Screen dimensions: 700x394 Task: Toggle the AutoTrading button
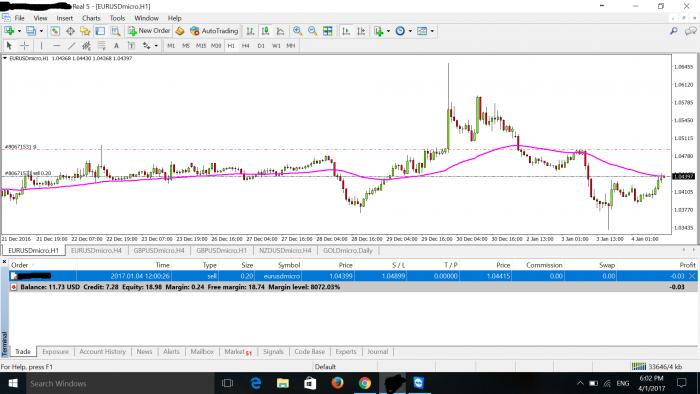(213, 31)
